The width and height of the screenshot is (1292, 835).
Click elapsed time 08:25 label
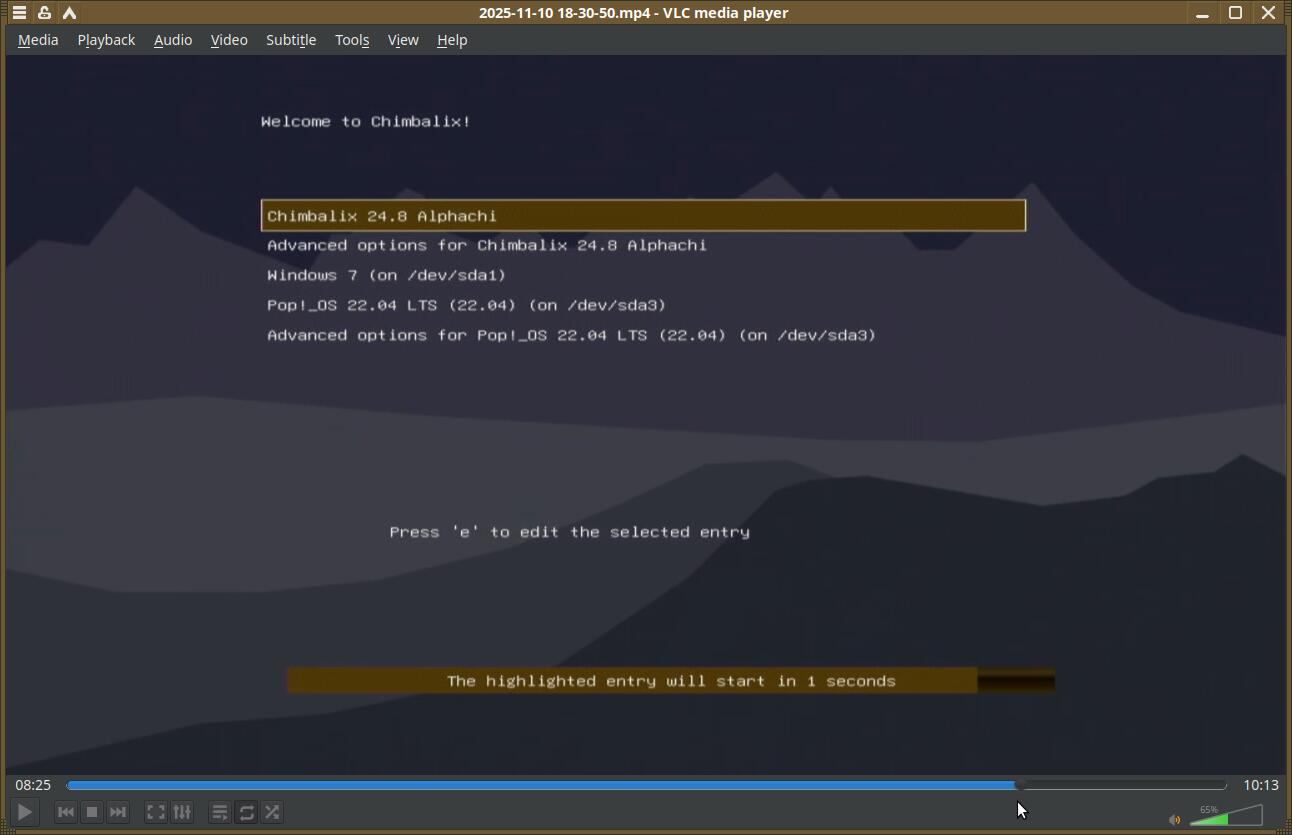click(33, 785)
